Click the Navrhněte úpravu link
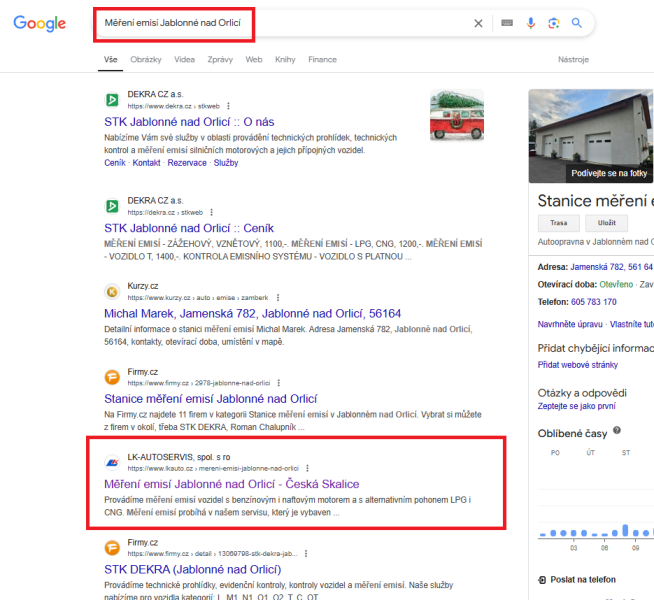Screen dimensions: 654x600 coord(570,324)
